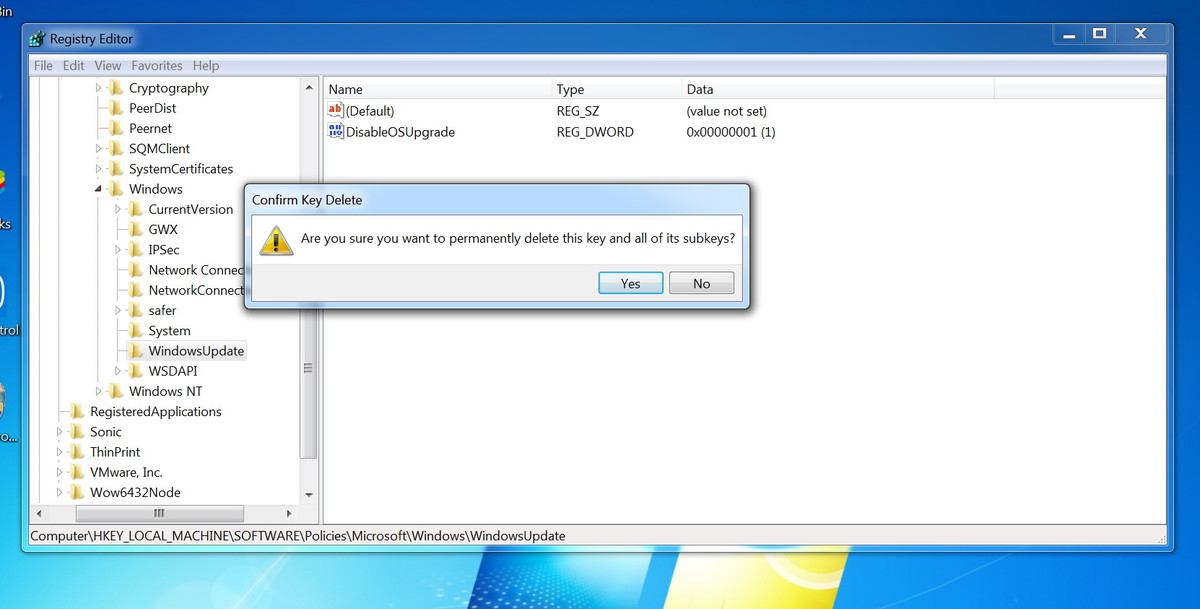
Task: Select the System key in the tree
Action: point(170,330)
